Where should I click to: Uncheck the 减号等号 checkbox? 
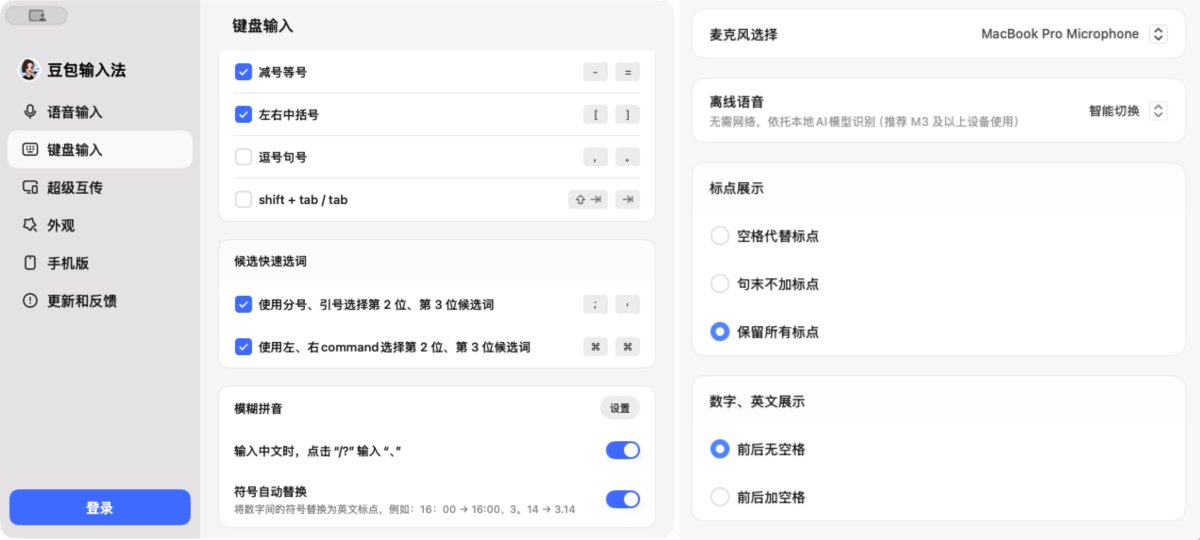click(x=243, y=72)
